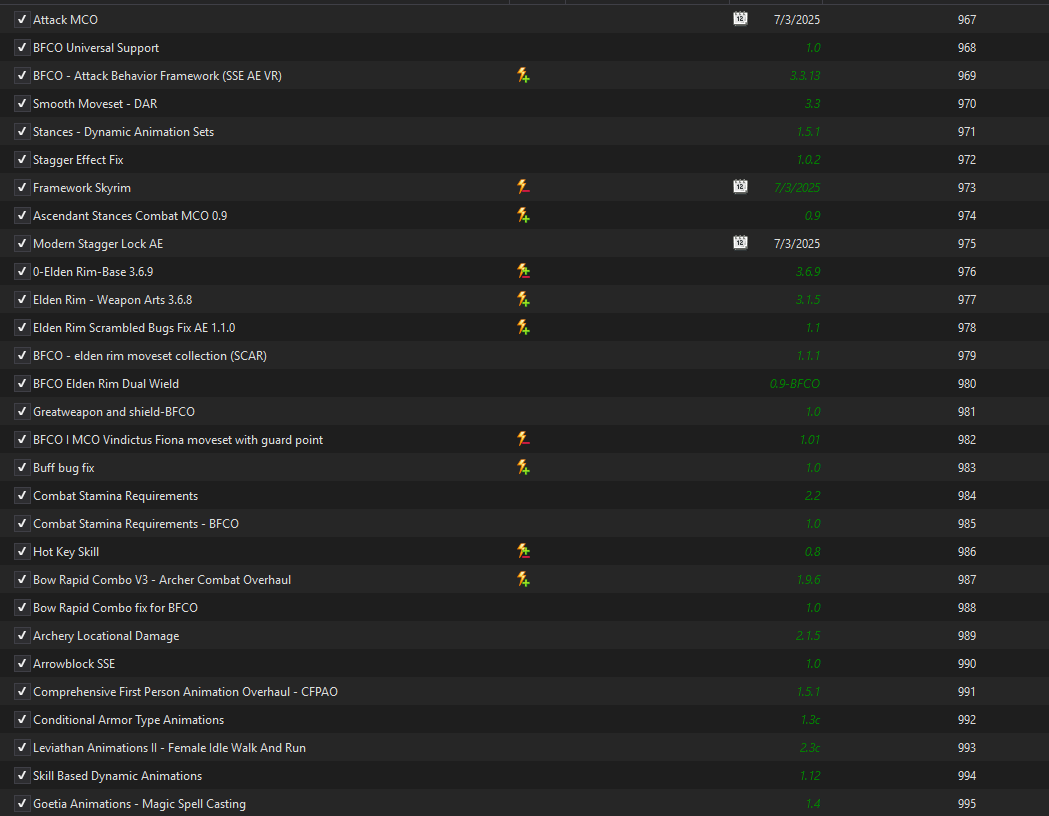Disable the Attack MCO mod checkbox
The width and height of the screenshot is (1049, 816).
point(22,19)
